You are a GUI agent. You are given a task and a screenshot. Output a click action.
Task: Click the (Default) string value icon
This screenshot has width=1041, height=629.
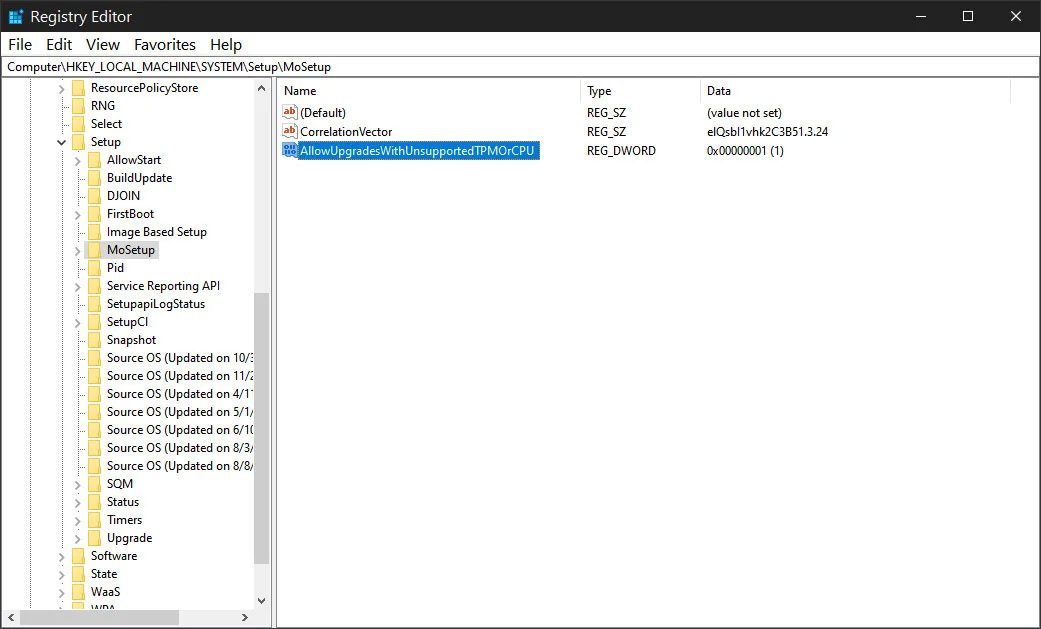(290, 113)
